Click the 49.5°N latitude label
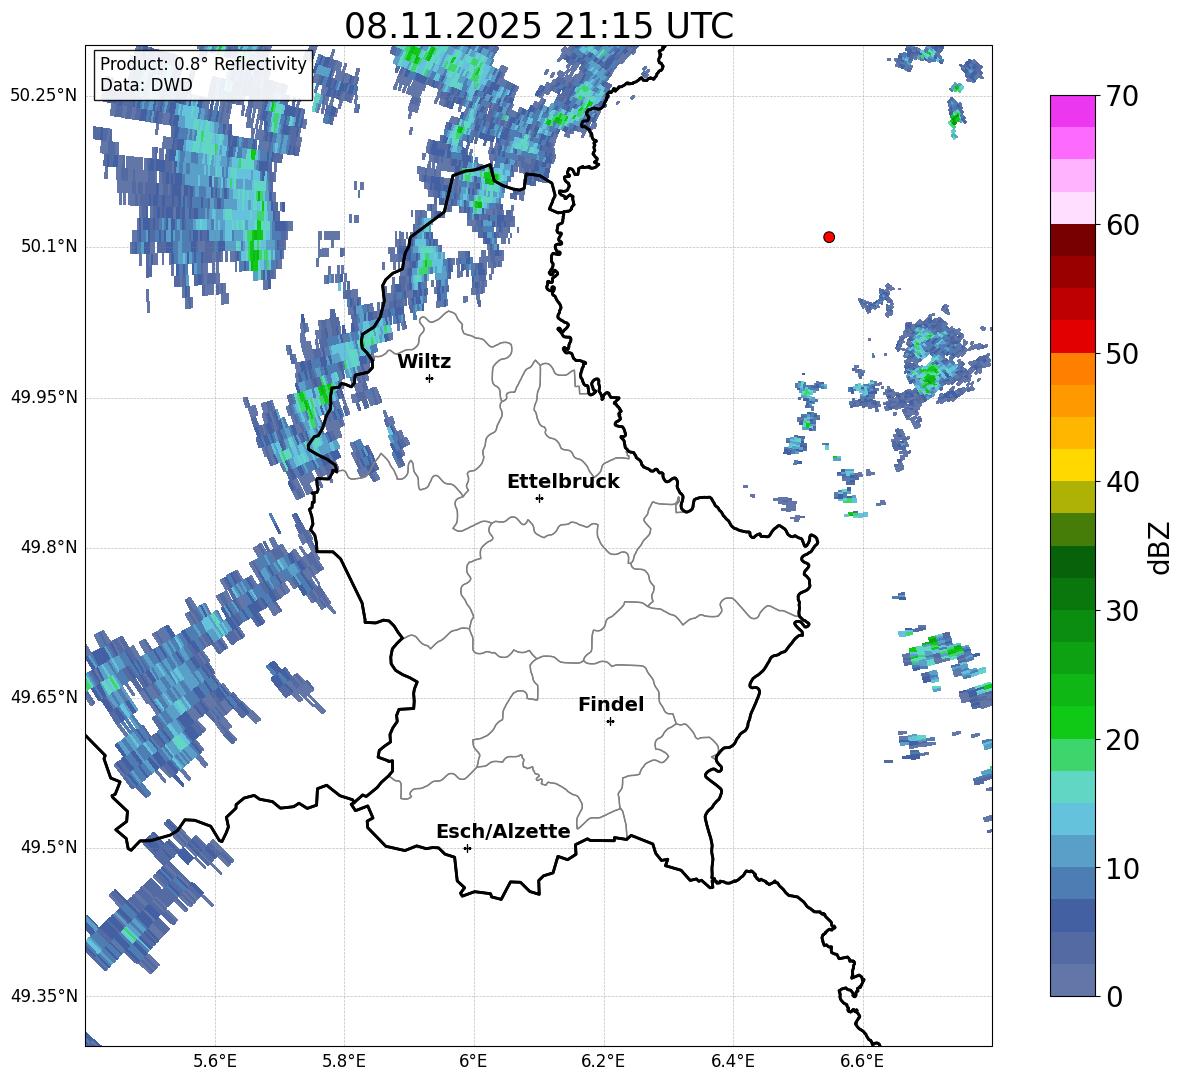Screen dimensions: 1184x1081 tap(49, 847)
